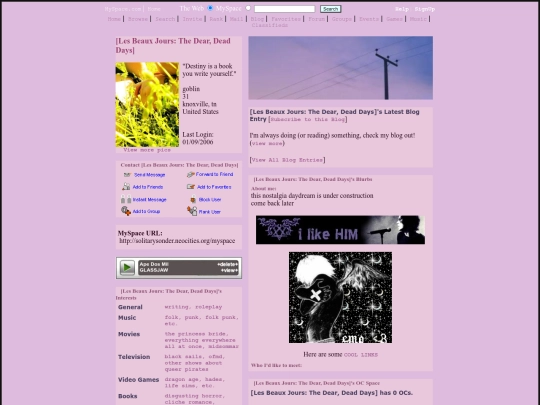Open Forum in navigation bar
The height and width of the screenshot is (405, 540).
[316, 19]
